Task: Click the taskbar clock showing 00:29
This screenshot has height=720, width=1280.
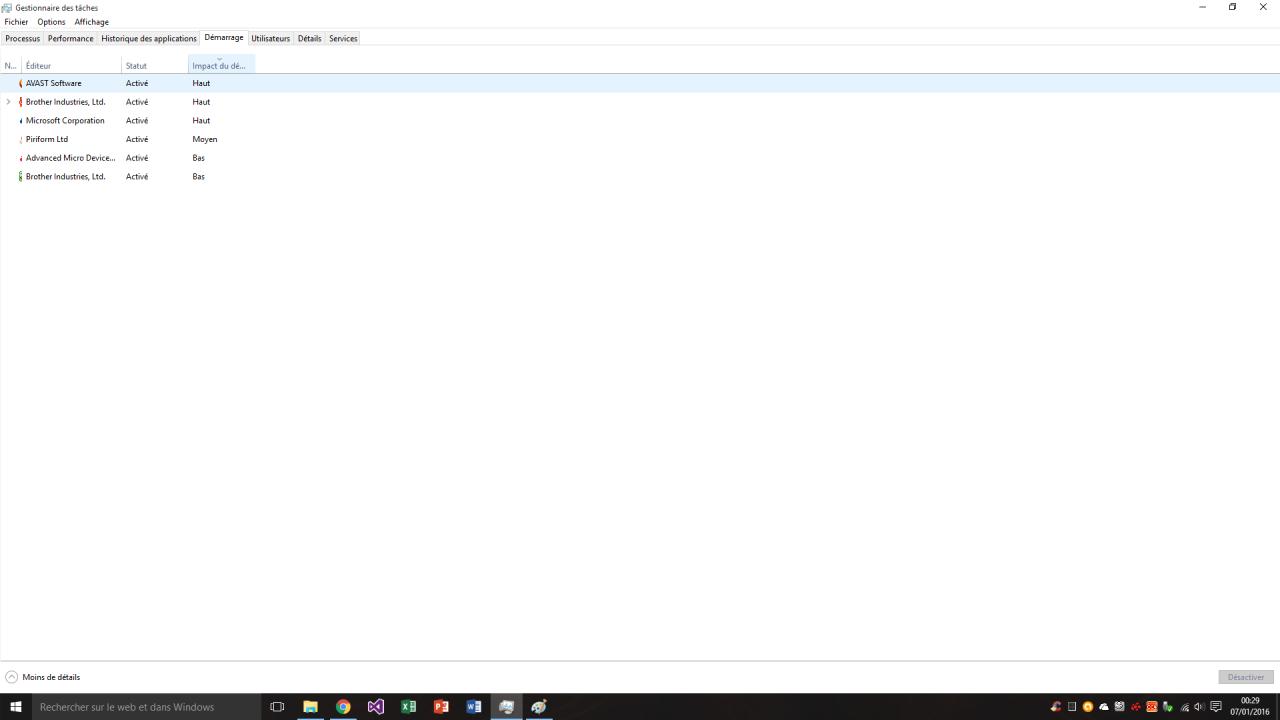Action: coord(1250,707)
